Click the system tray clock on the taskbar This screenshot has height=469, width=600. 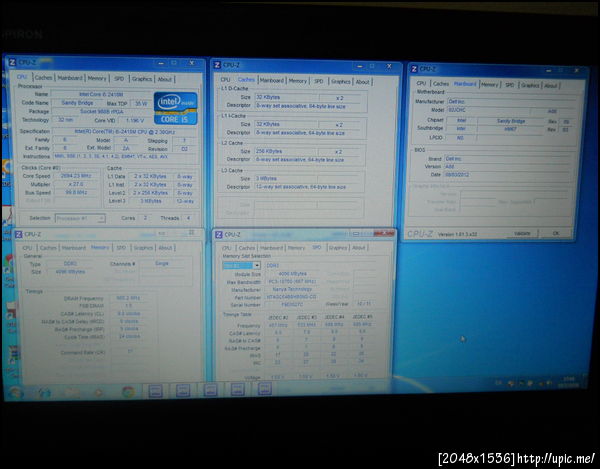[570, 382]
